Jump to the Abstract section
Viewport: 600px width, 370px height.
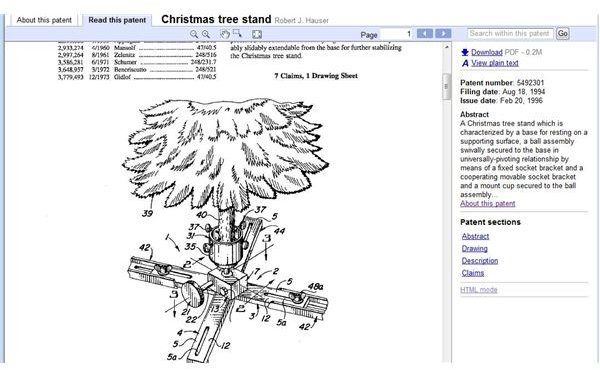[x=475, y=236]
